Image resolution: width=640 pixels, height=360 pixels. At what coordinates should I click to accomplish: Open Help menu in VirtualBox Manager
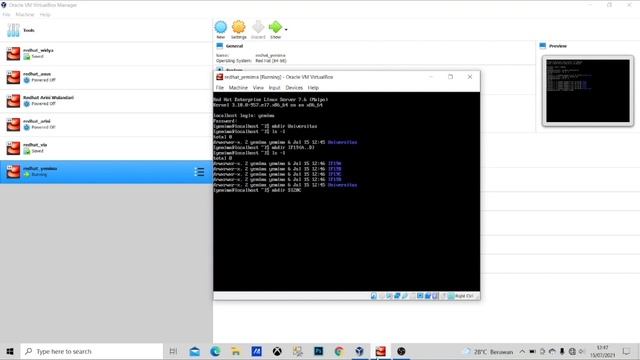tap(45, 15)
